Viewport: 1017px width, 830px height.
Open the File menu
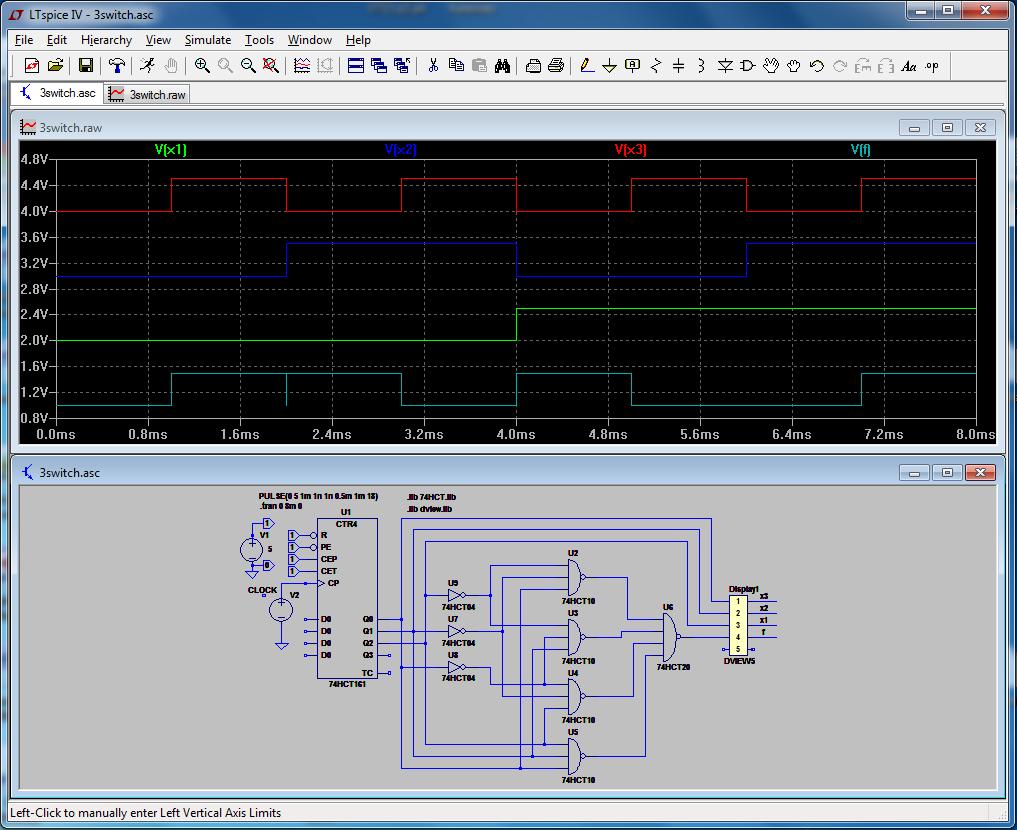point(24,40)
